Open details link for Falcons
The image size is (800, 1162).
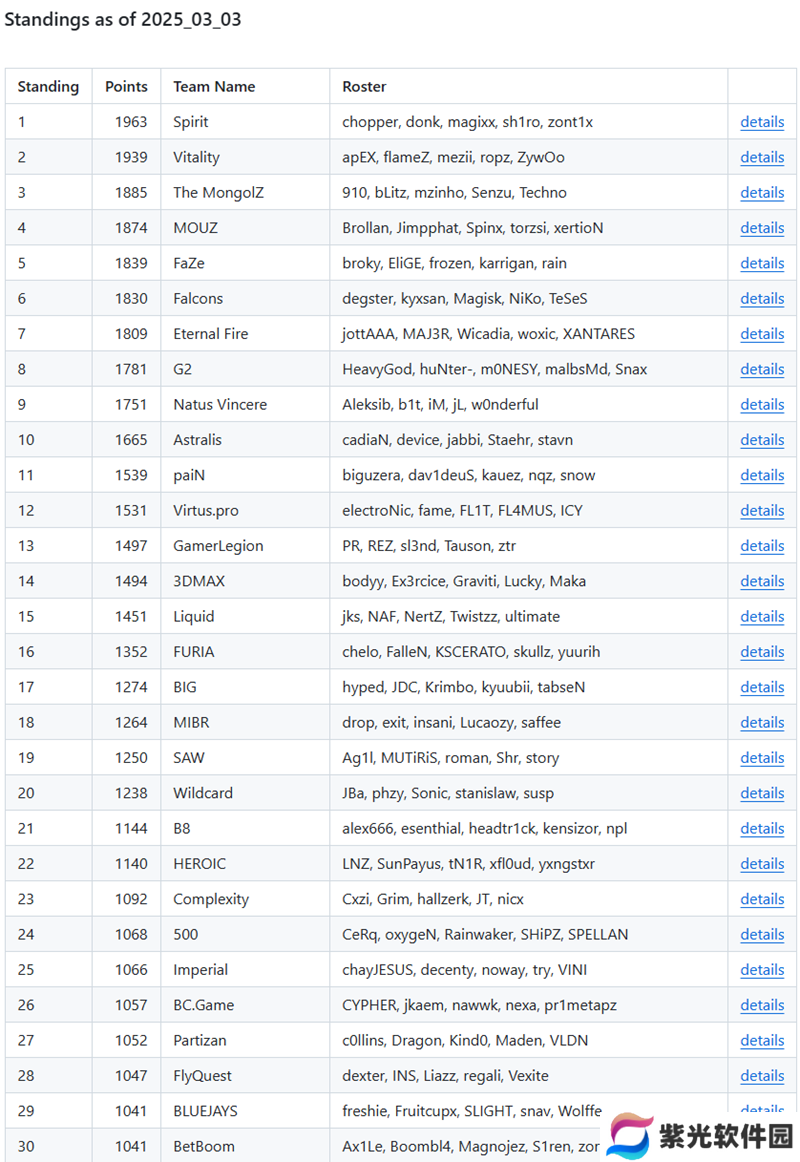tap(761, 299)
